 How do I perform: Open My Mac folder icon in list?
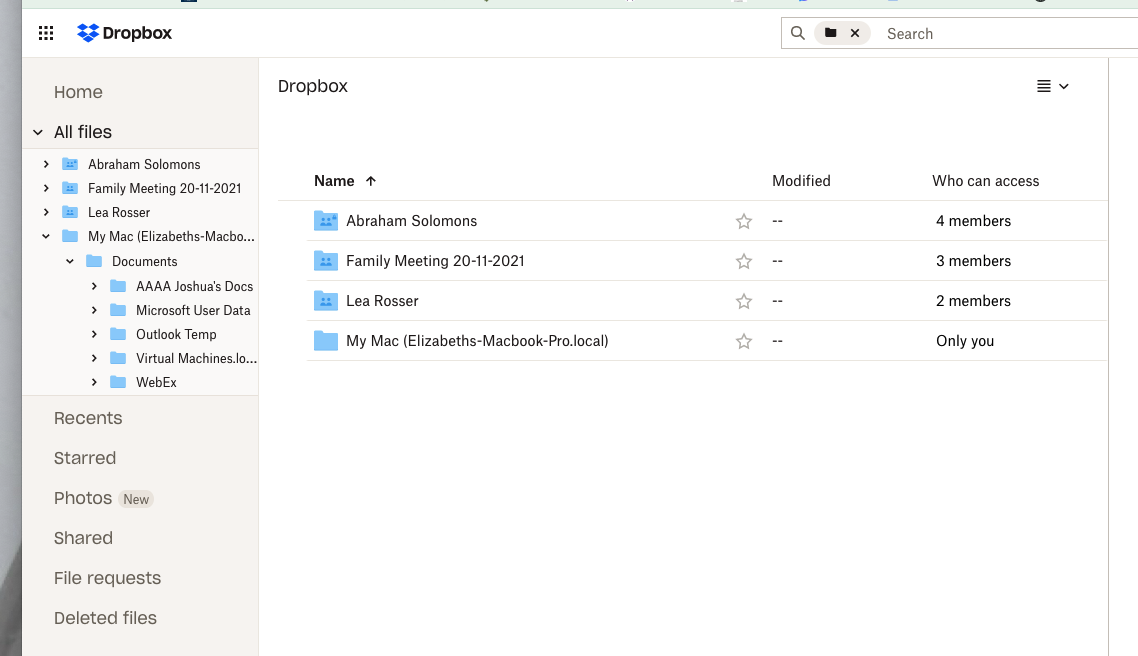[326, 340]
